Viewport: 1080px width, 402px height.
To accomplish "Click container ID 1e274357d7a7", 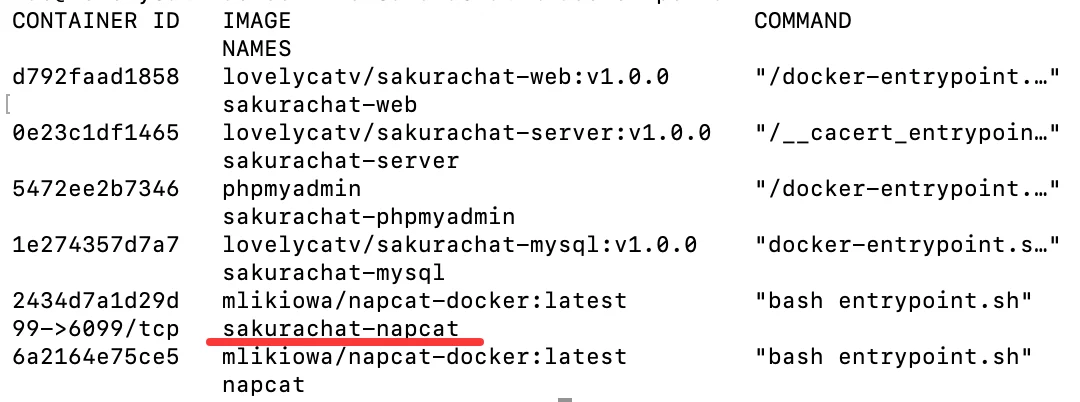I will coord(95,244).
